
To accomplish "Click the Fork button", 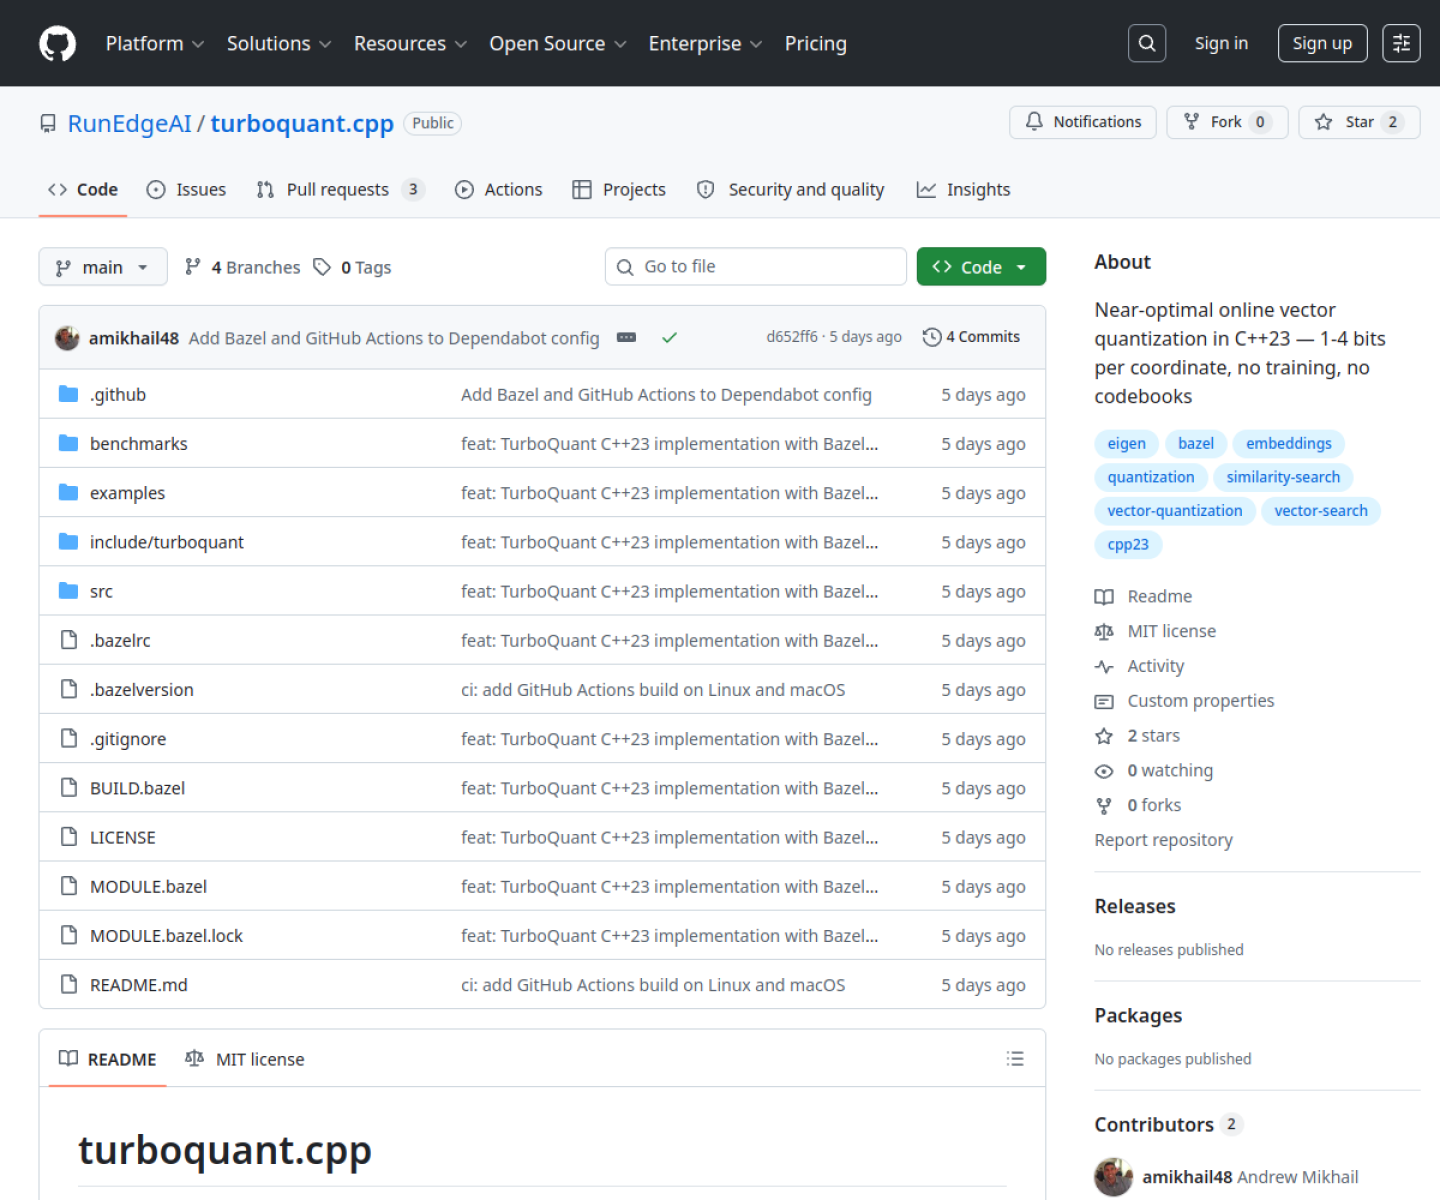I will click(1227, 122).
